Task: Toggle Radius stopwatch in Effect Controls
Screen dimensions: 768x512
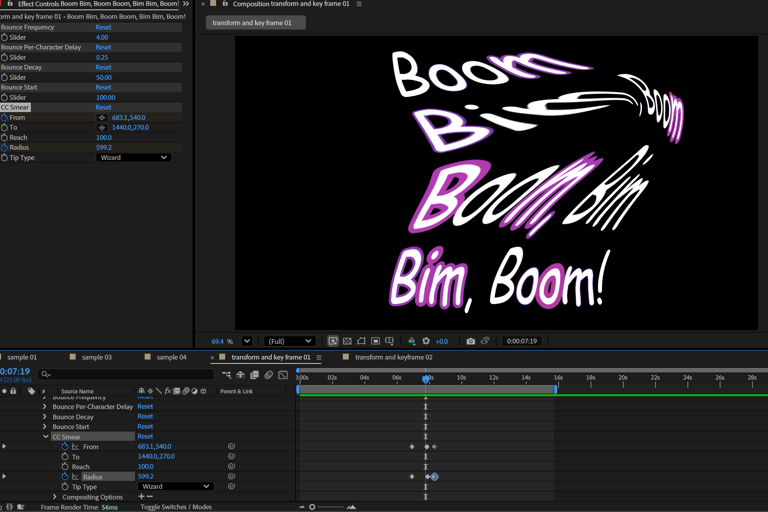Action: (x=4, y=147)
